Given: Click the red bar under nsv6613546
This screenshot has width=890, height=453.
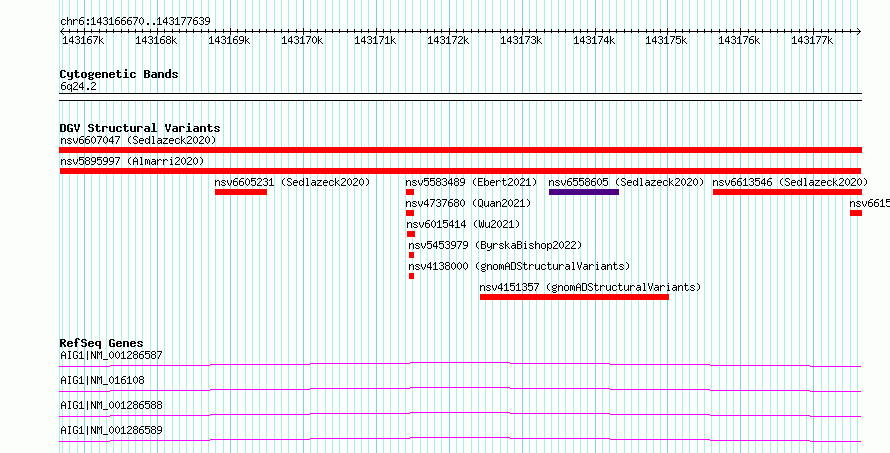Looking at the screenshot, I should [787, 192].
